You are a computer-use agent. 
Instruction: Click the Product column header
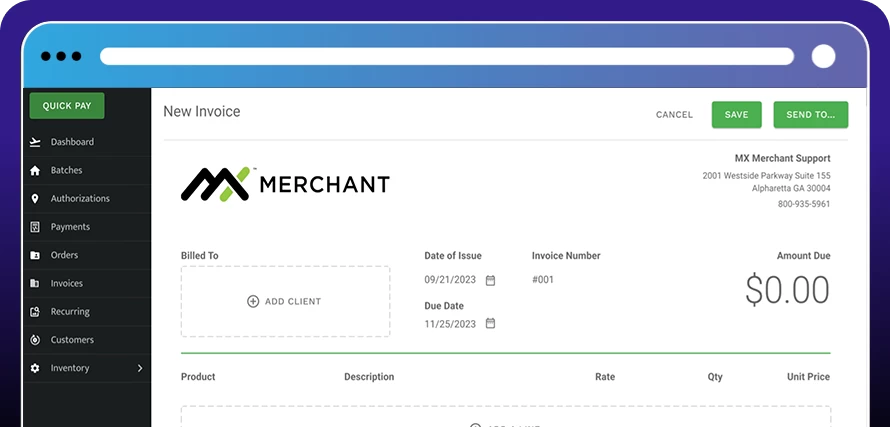(198, 377)
